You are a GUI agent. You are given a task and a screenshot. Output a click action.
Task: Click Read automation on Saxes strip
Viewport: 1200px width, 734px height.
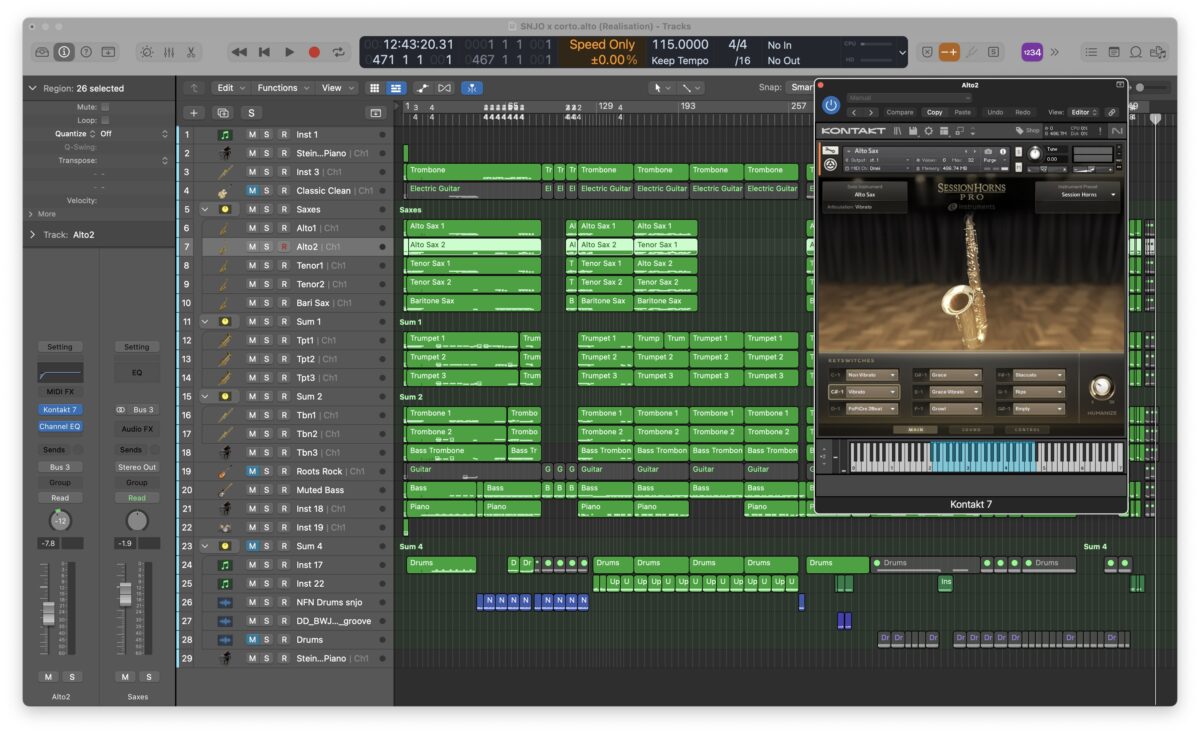(x=137, y=498)
